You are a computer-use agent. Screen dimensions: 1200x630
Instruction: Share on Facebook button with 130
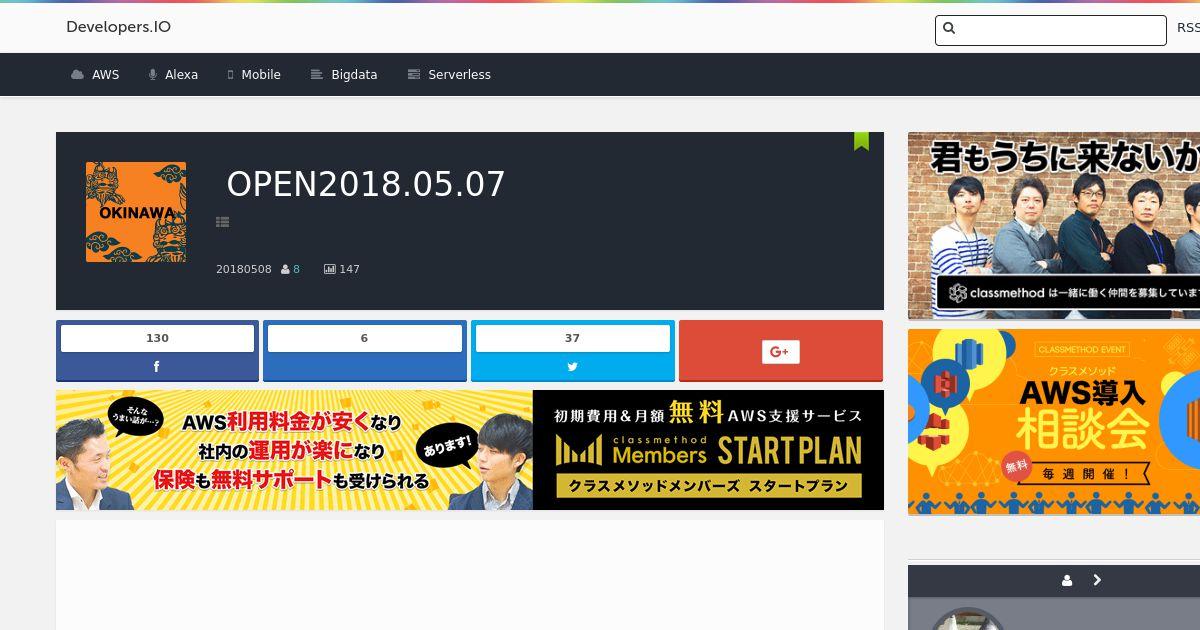[157, 351]
